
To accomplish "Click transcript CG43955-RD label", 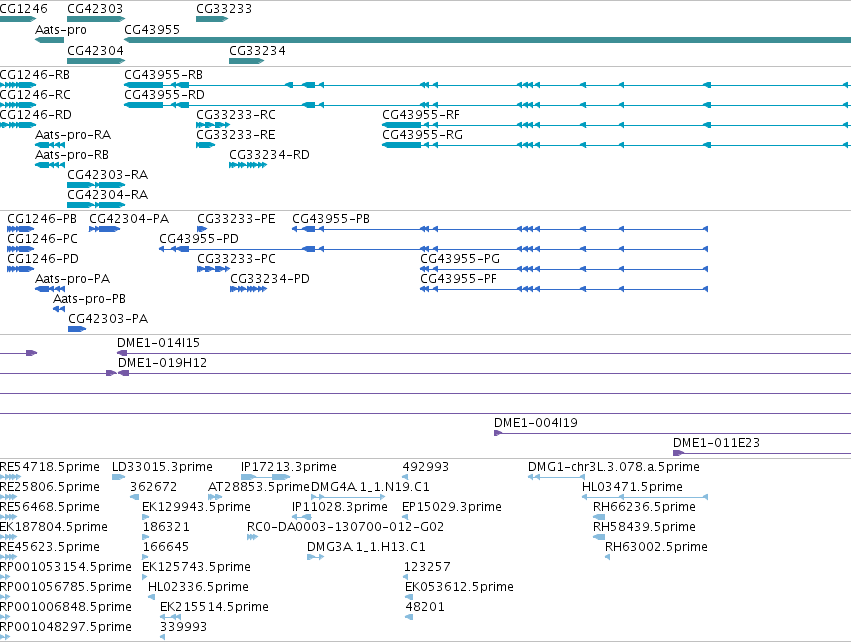I will [x=164, y=95].
